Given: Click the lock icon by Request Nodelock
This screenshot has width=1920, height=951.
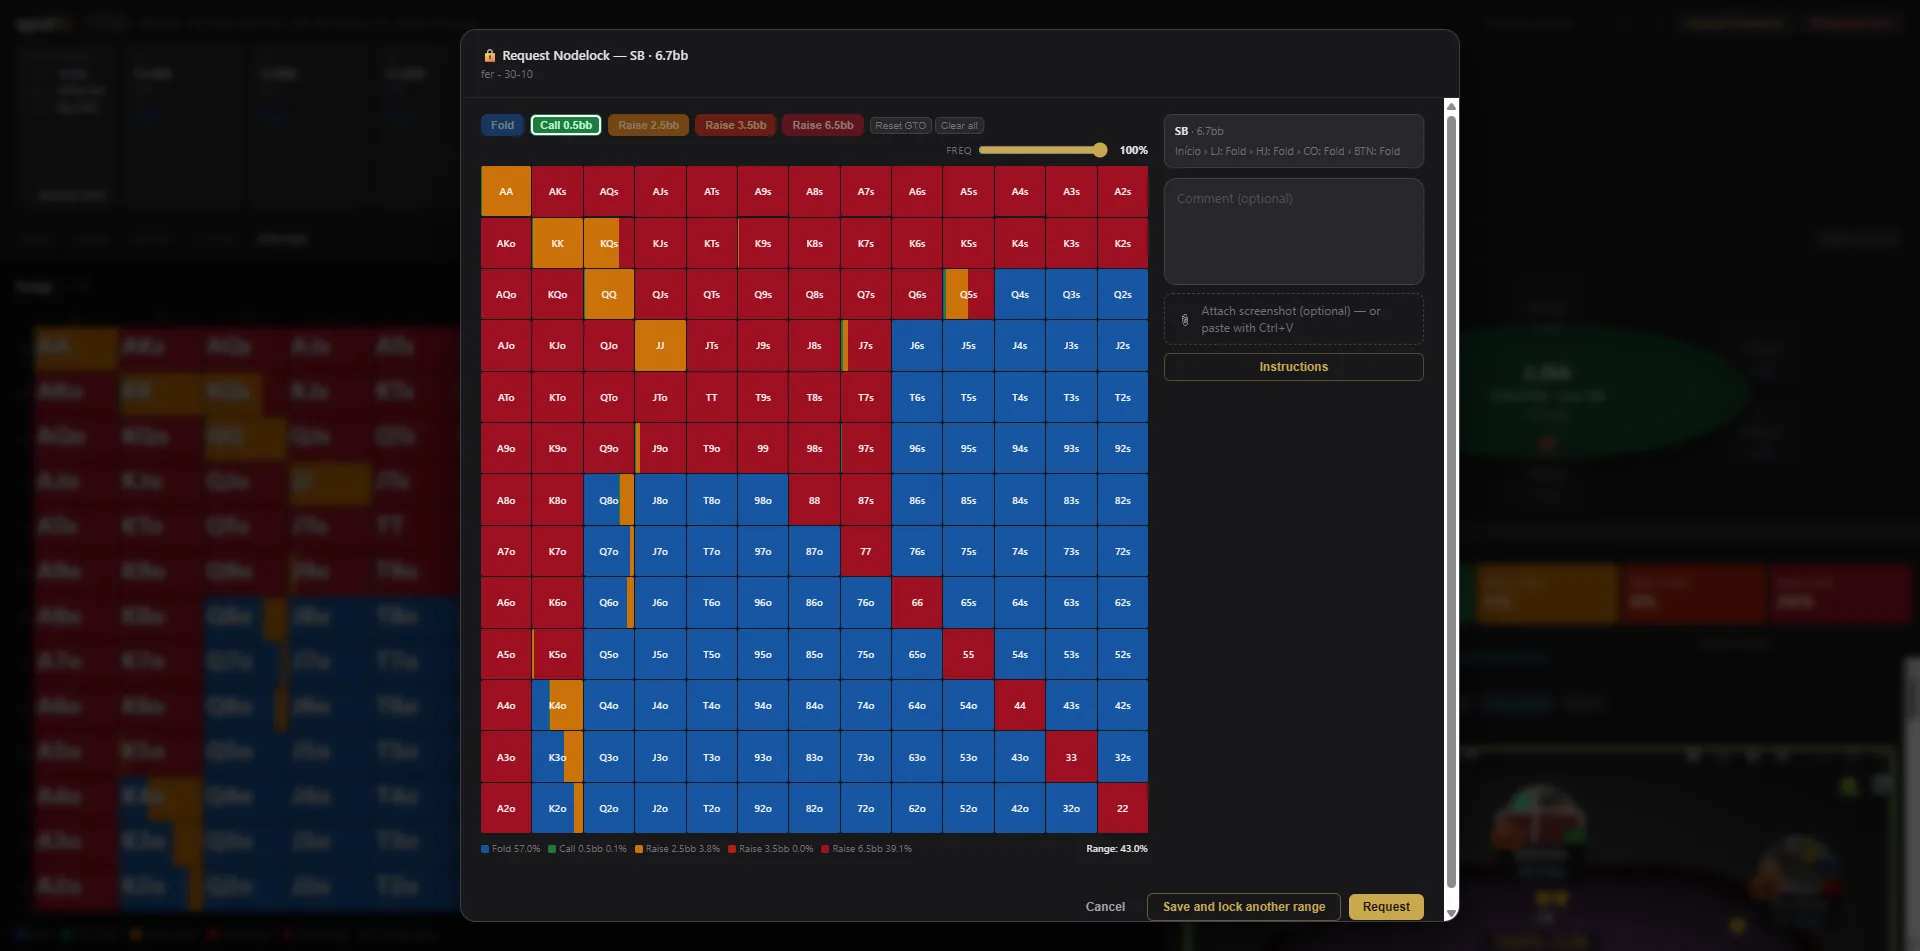Looking at the screenshot, I should click(x=489, y=56).
